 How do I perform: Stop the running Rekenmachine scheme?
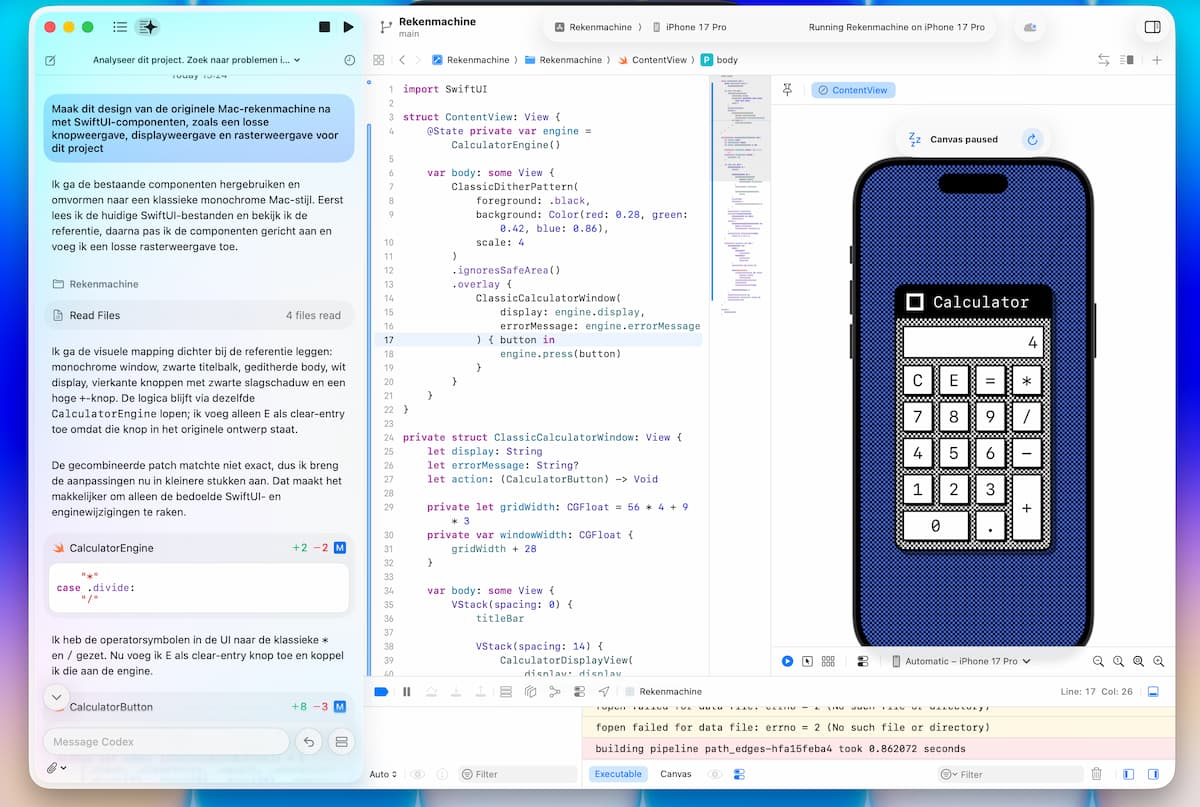[x=325, y=27]
